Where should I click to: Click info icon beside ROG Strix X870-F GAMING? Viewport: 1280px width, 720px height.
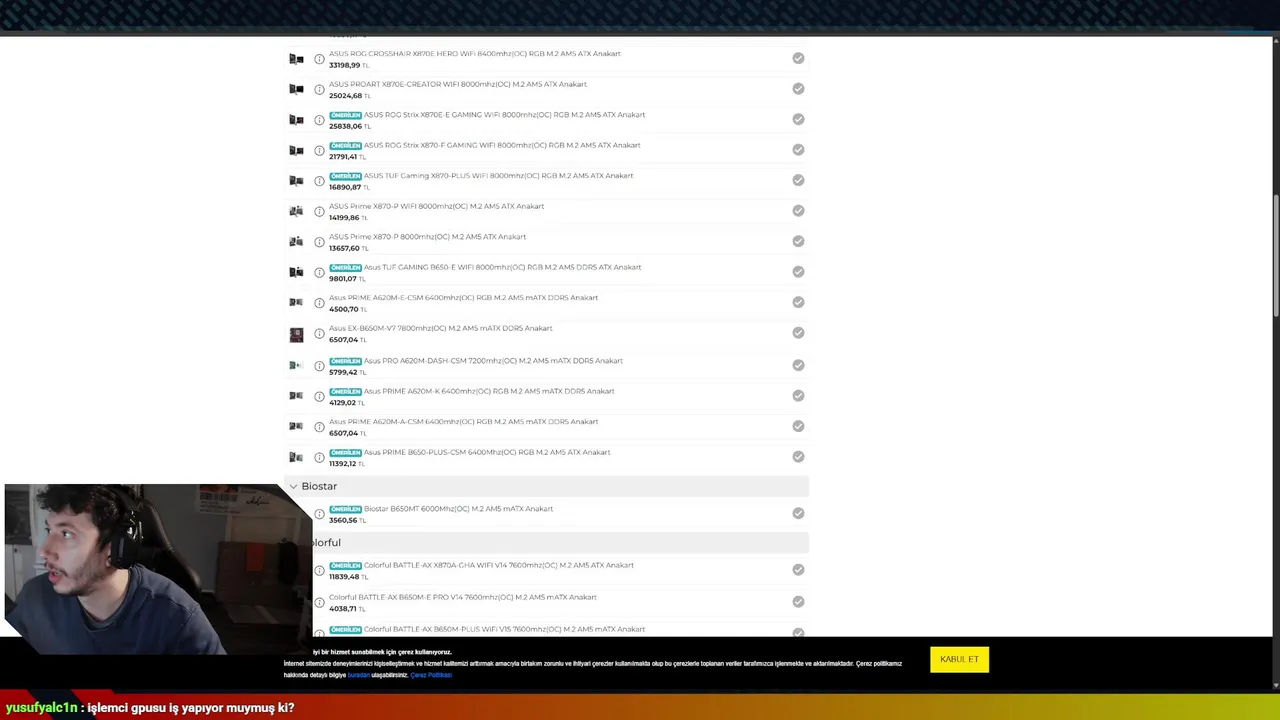click(x=319, y=151)
